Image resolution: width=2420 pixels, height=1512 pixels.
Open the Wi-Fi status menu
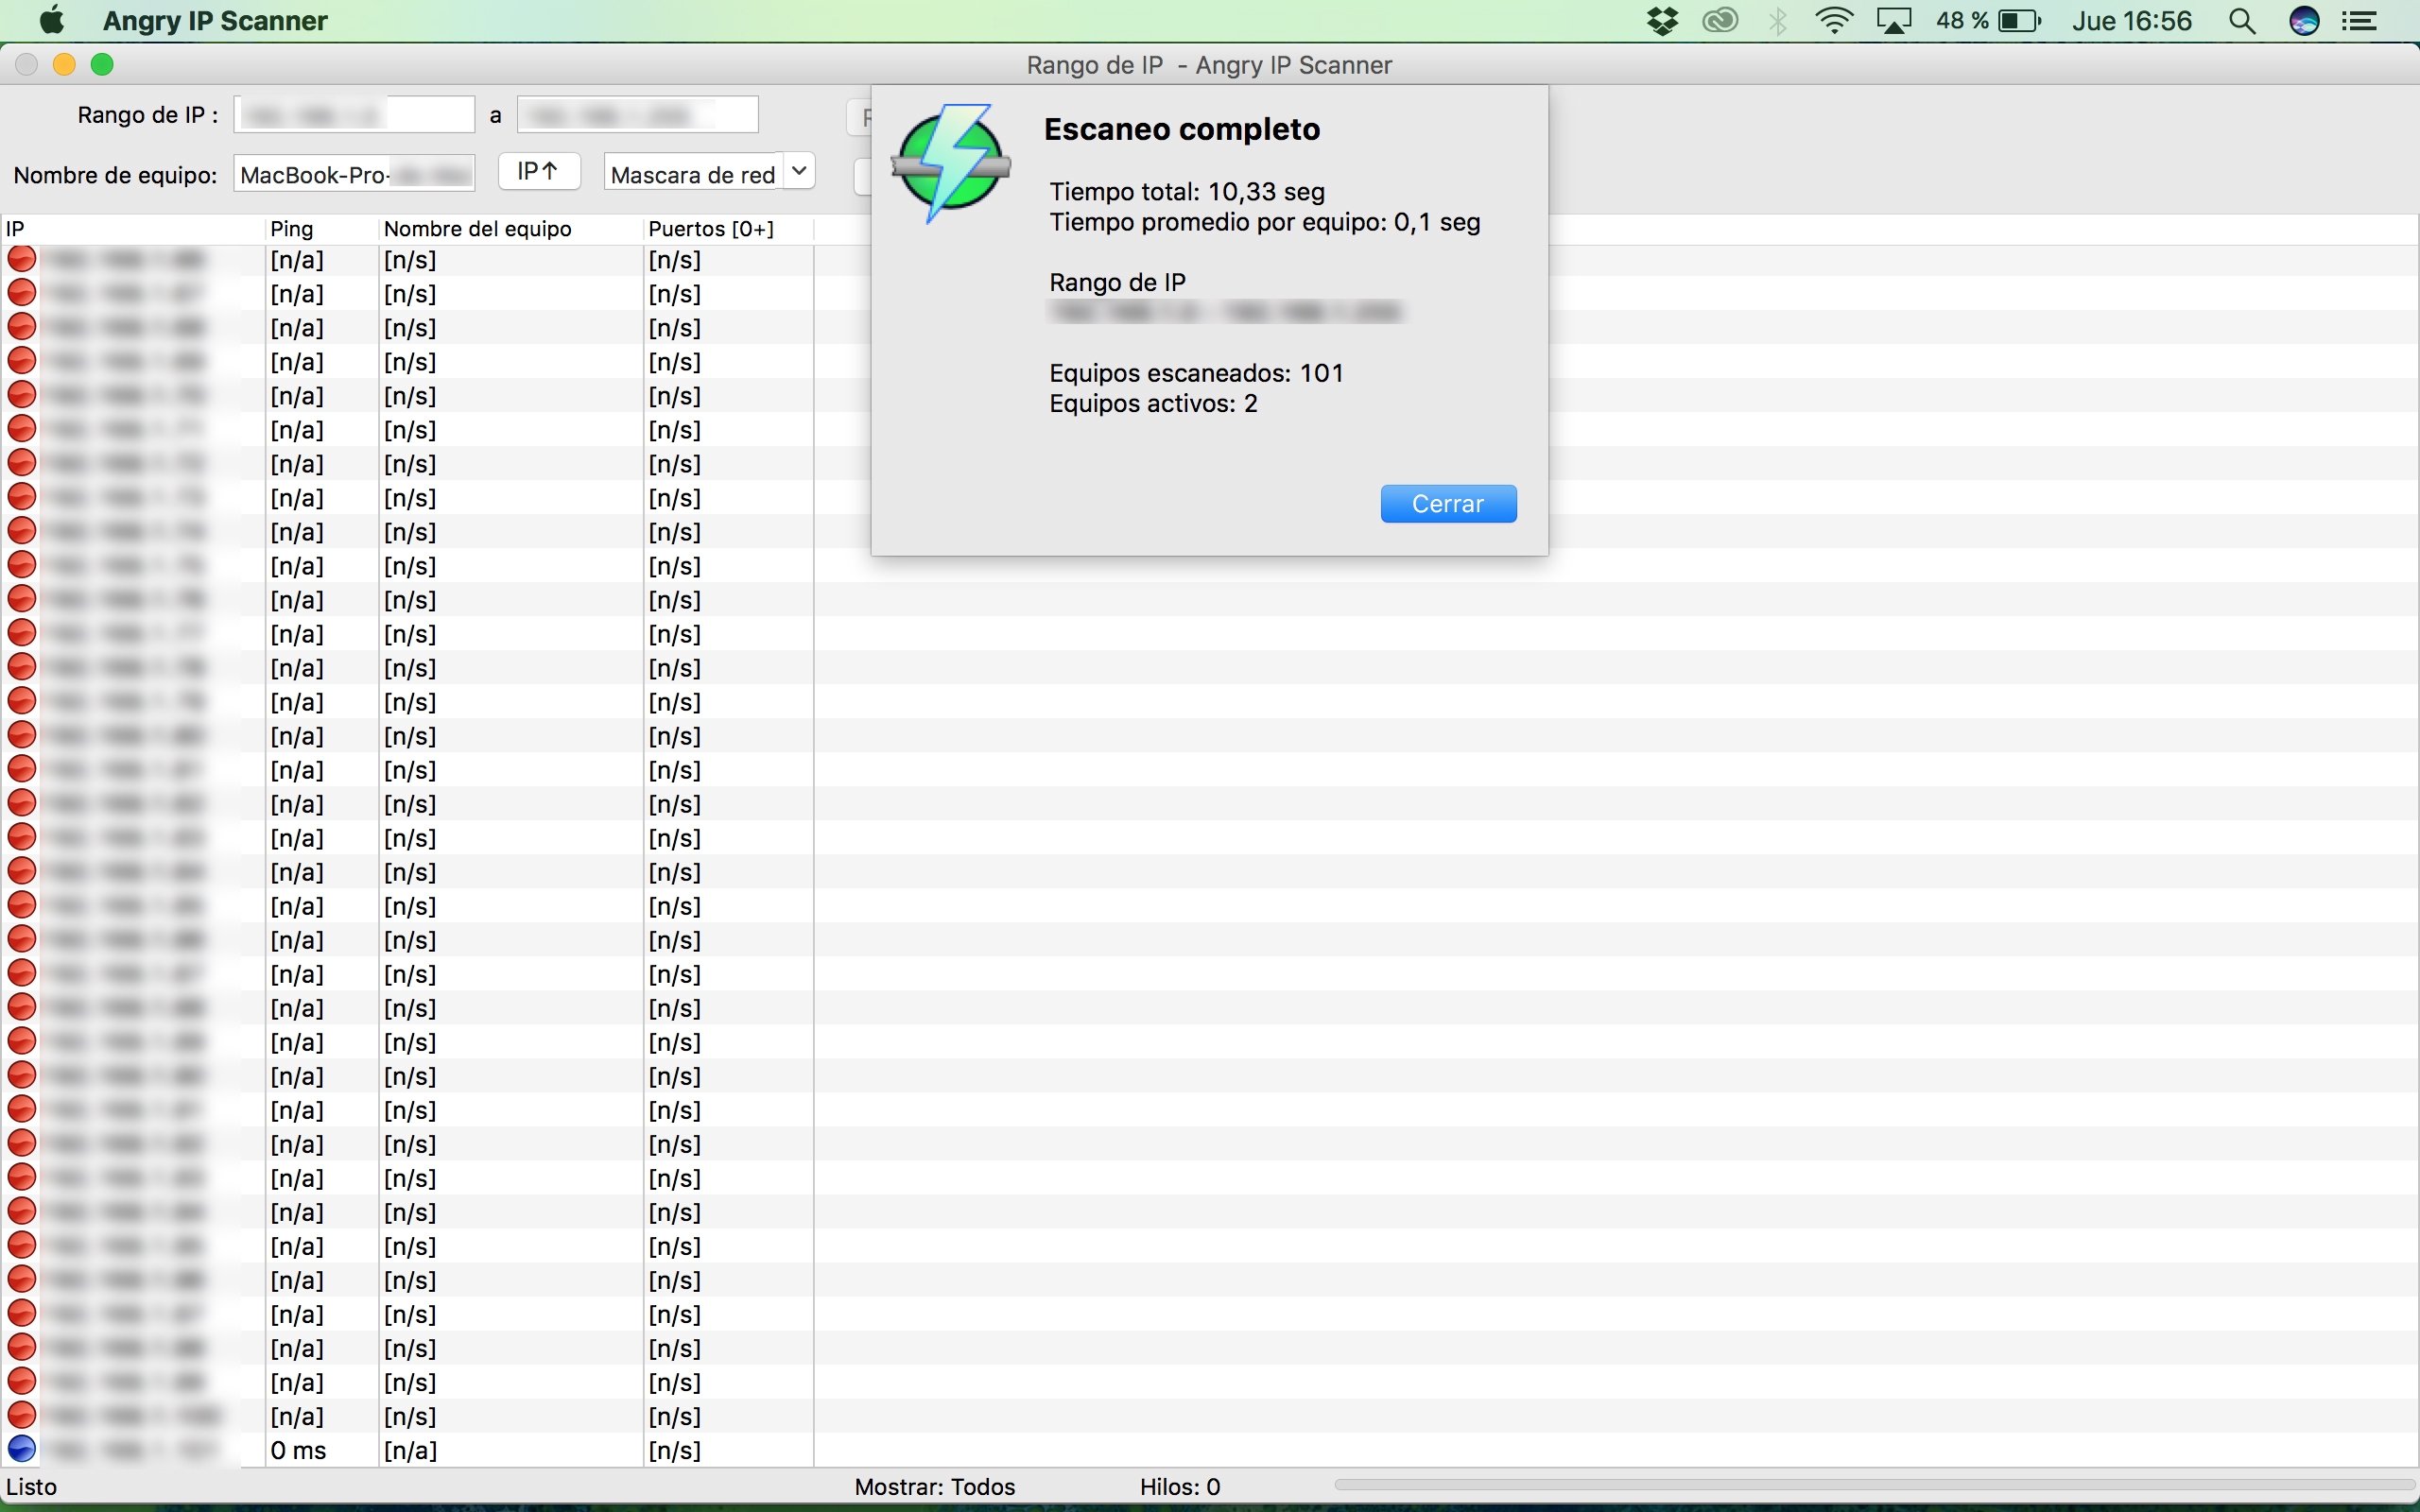[x=1835, y=20]
